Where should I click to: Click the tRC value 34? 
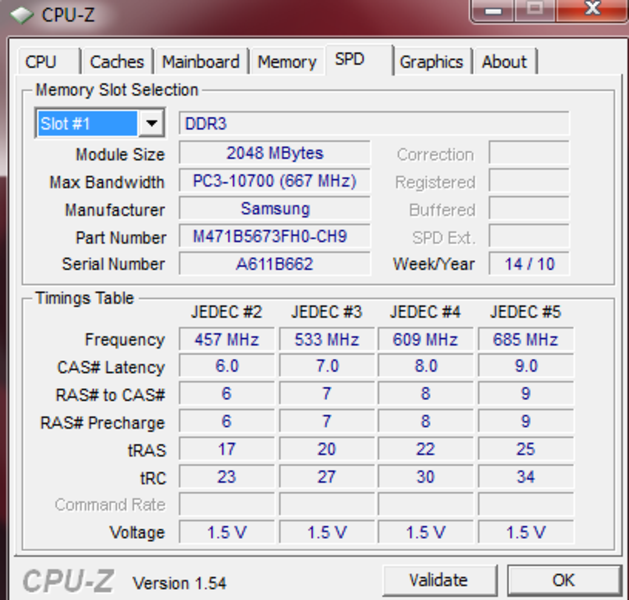pyautogui.click(x=526, y=477)
